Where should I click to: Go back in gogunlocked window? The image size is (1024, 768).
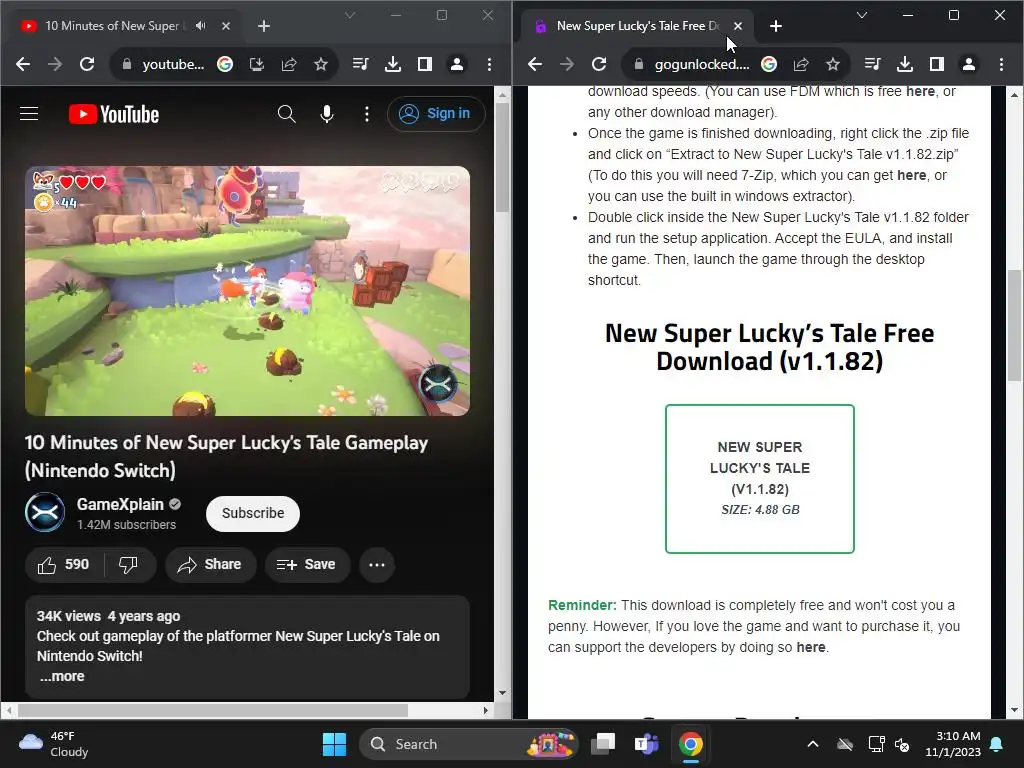(x=535, y=64)
